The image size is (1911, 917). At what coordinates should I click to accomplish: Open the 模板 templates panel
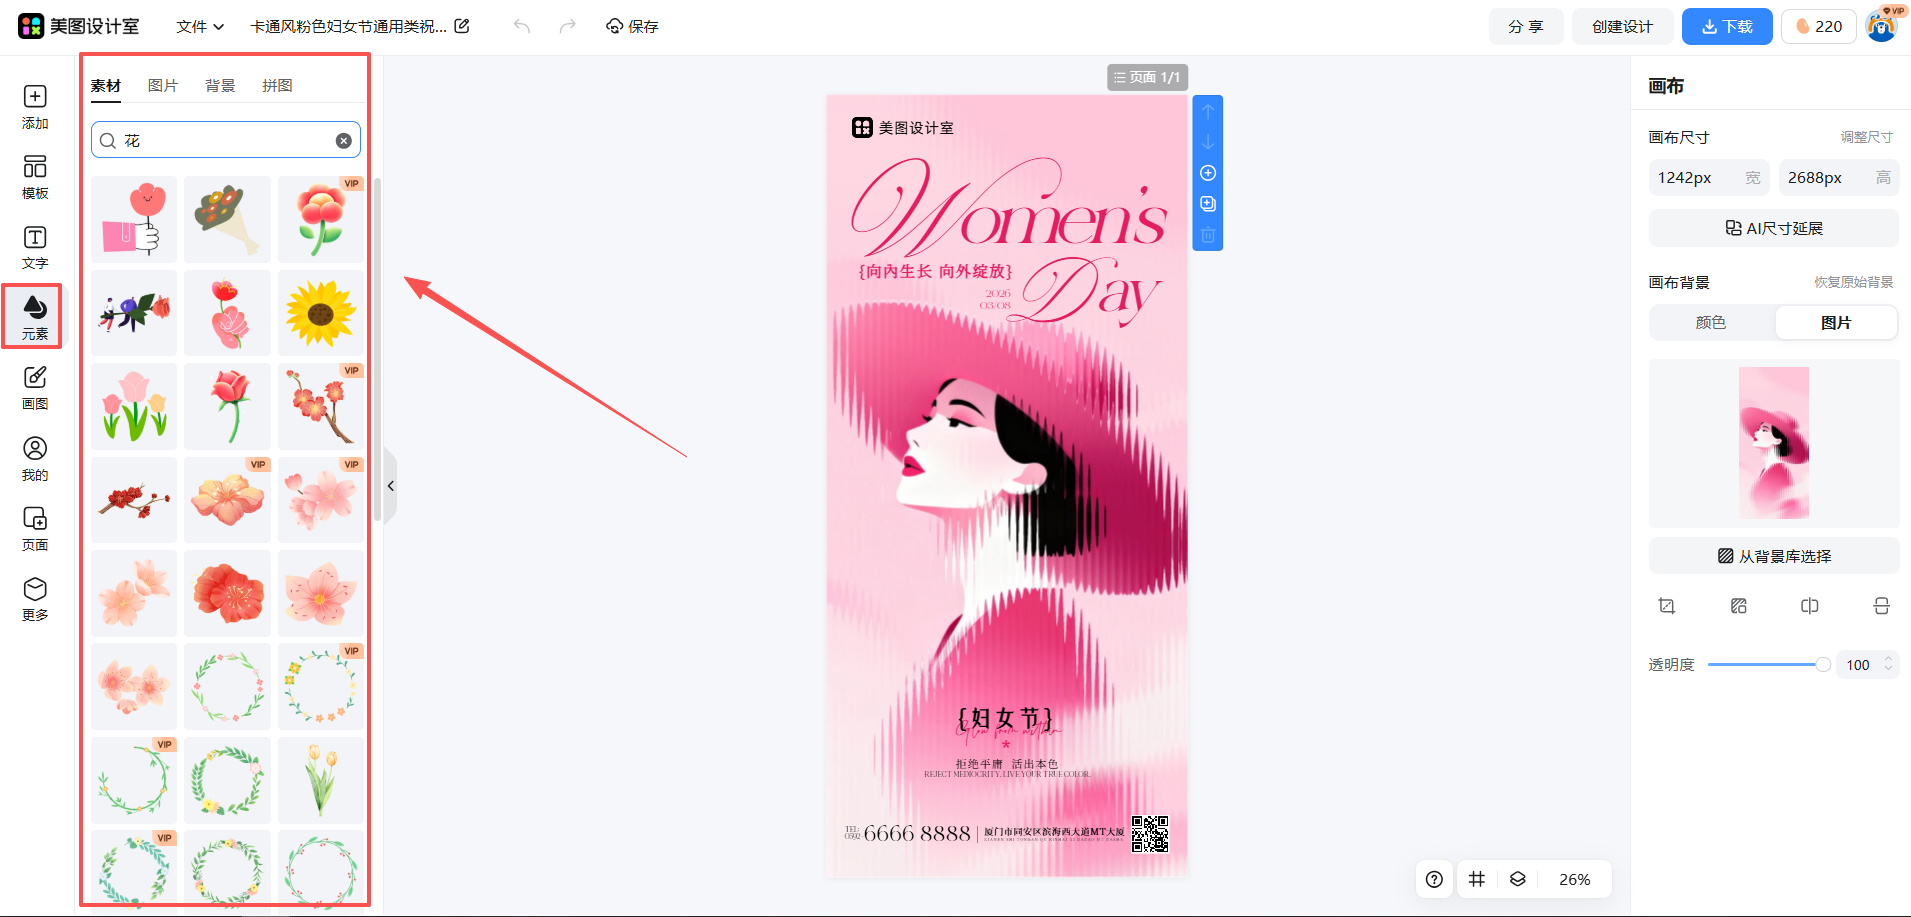(35, 176)
